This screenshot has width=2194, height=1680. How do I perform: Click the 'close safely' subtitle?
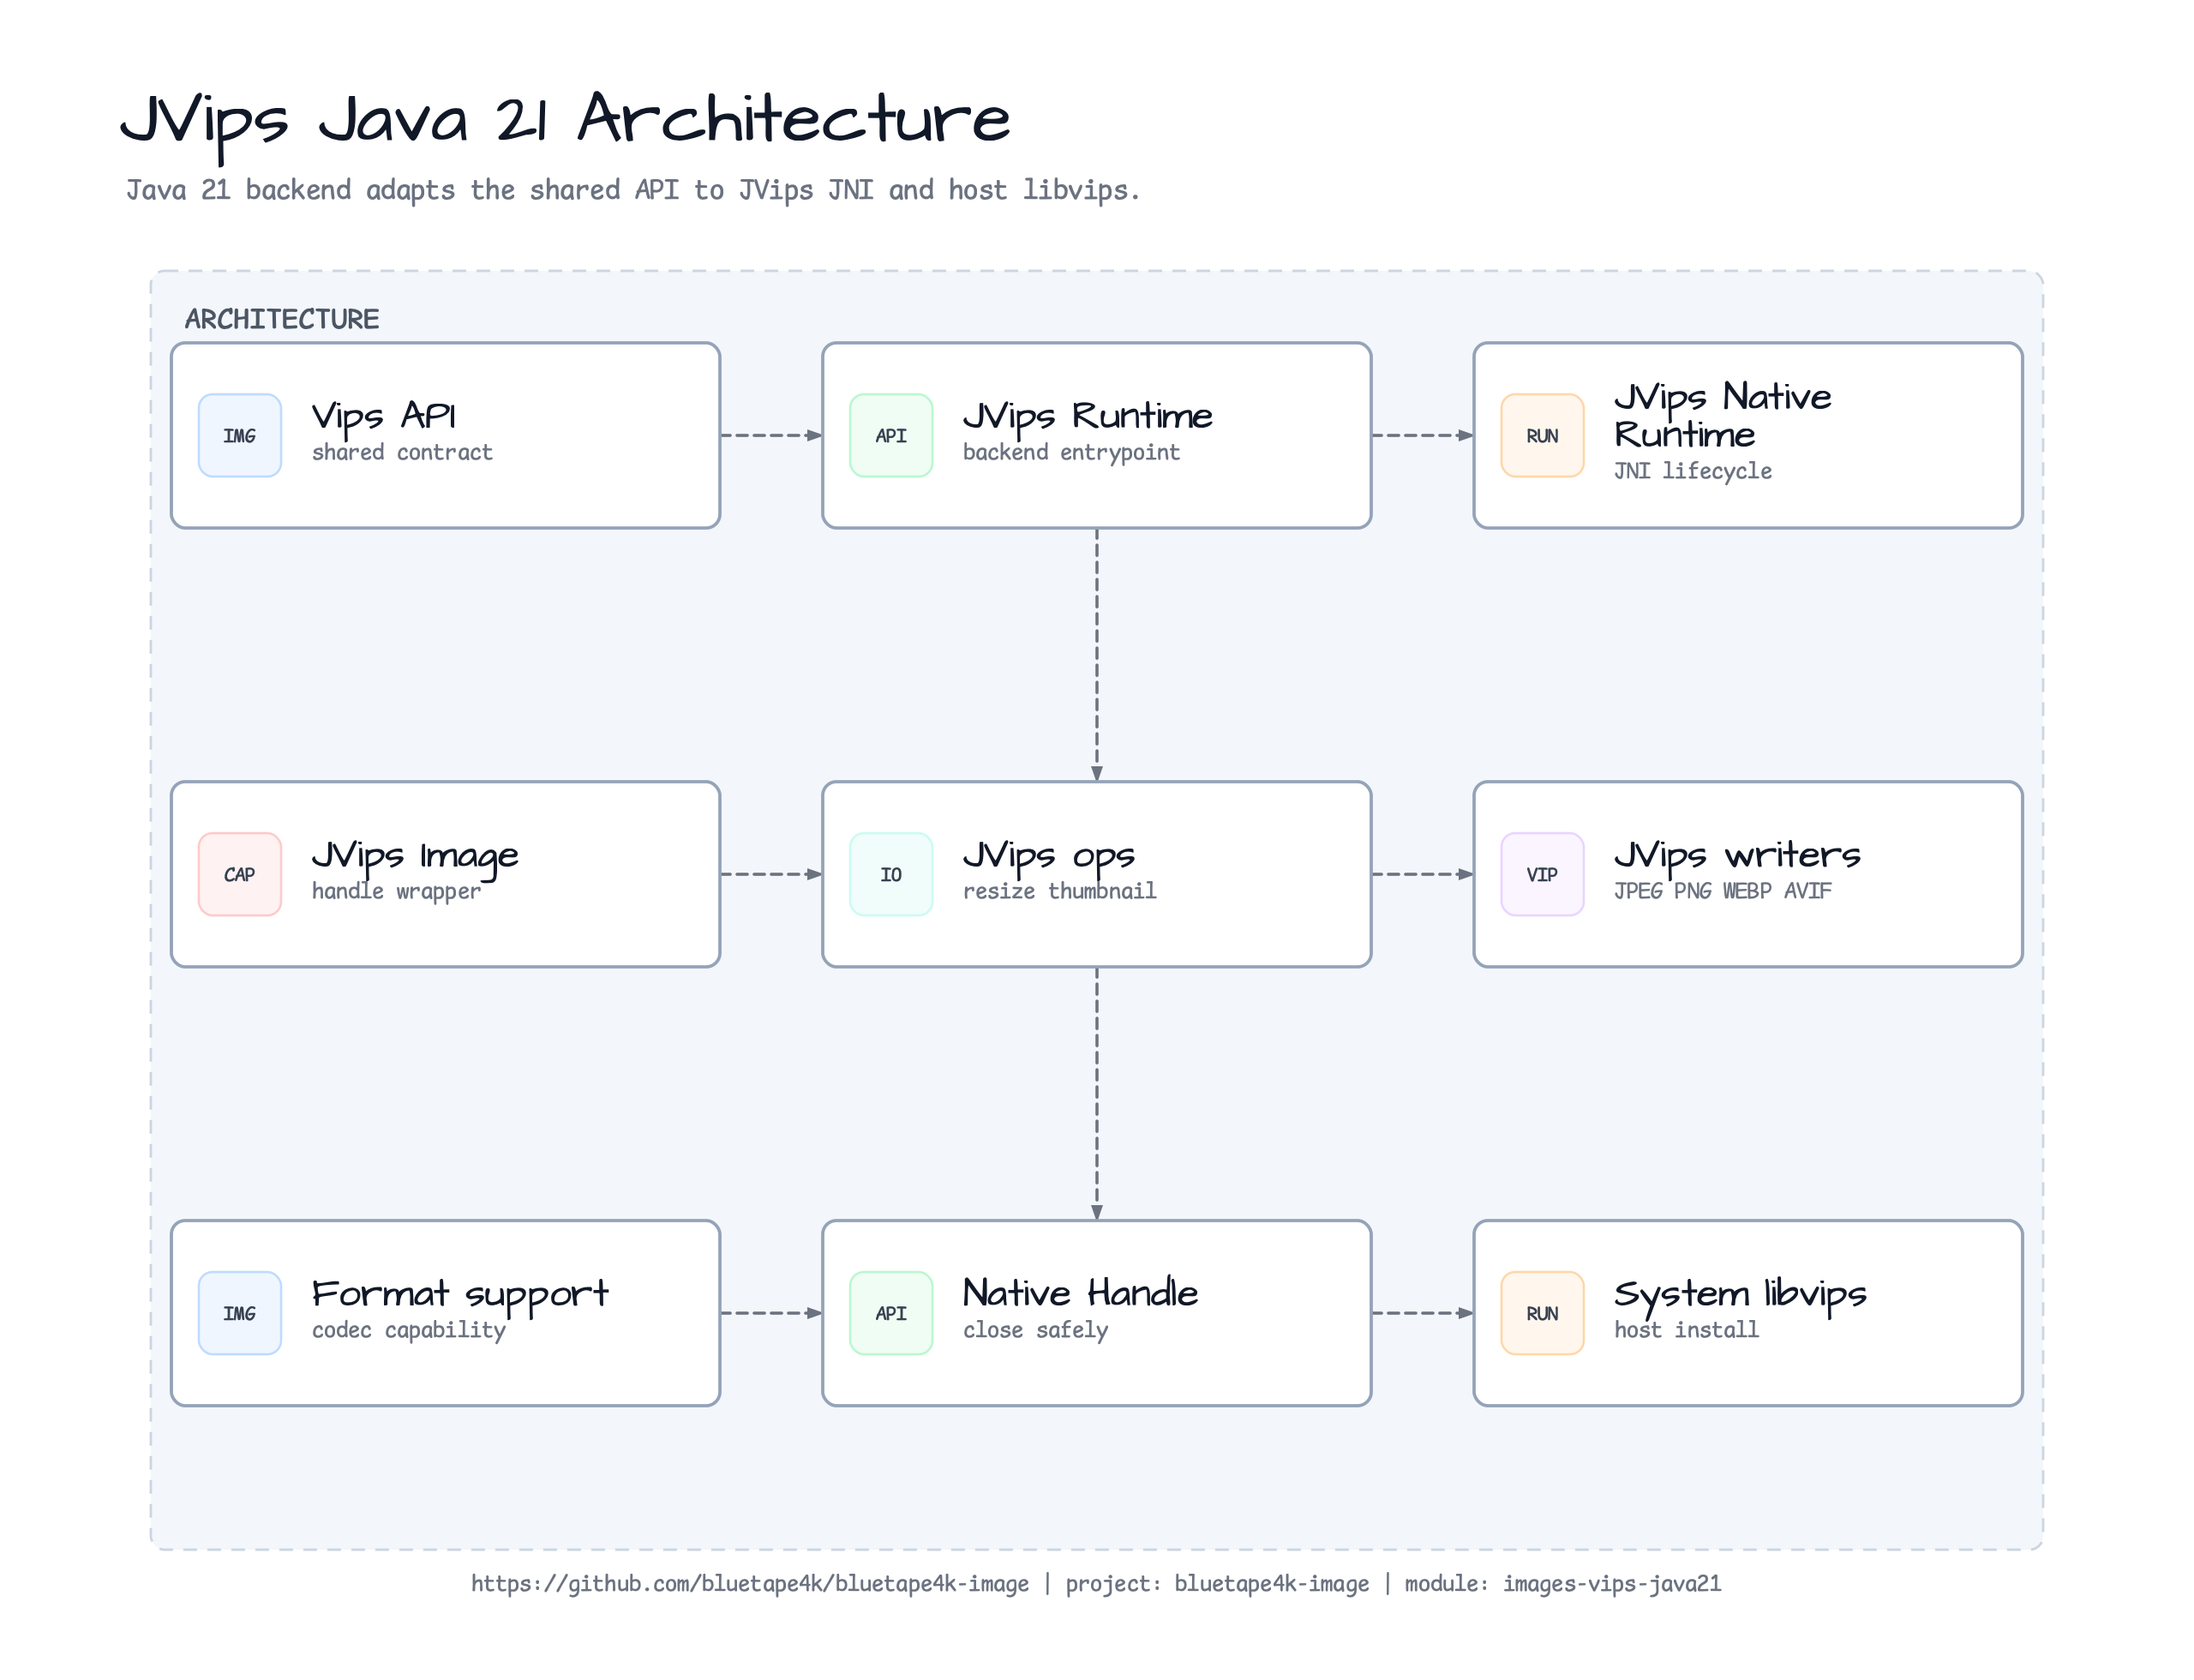(x=1035, y=1331)
